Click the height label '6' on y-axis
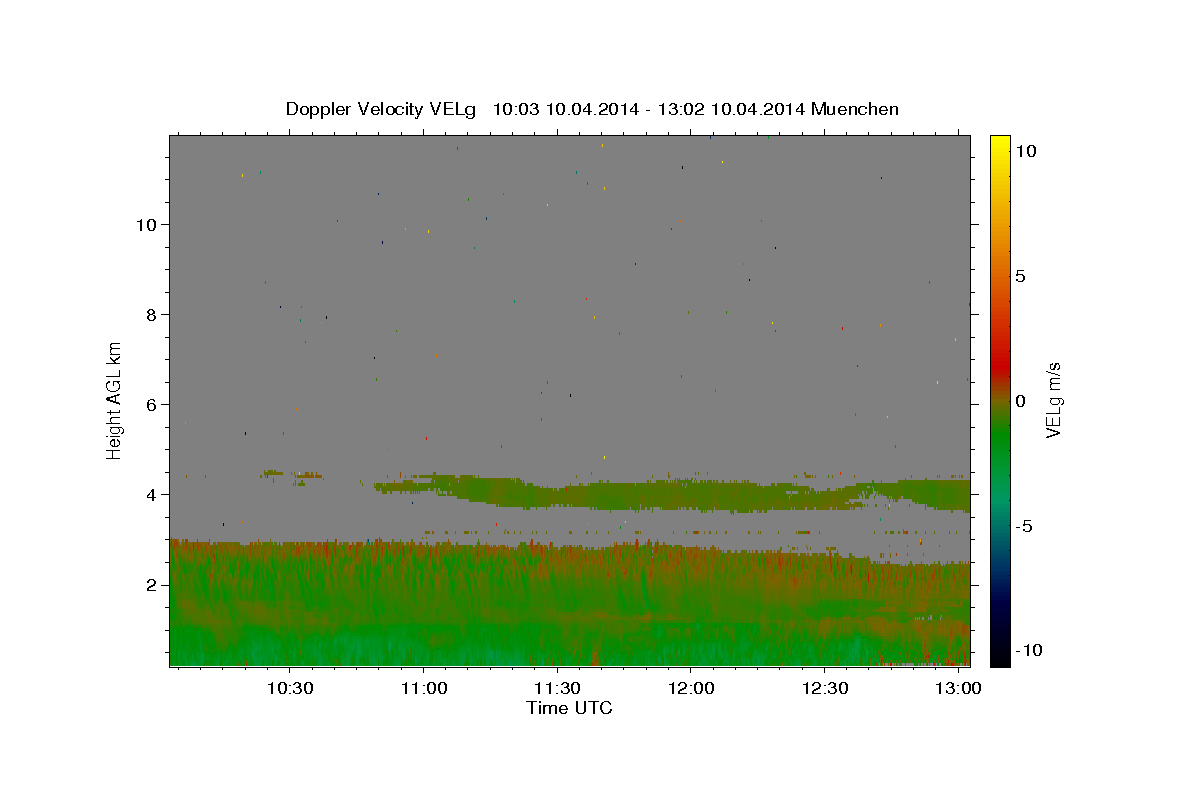The image size is (1200, 800). [151, 404]
